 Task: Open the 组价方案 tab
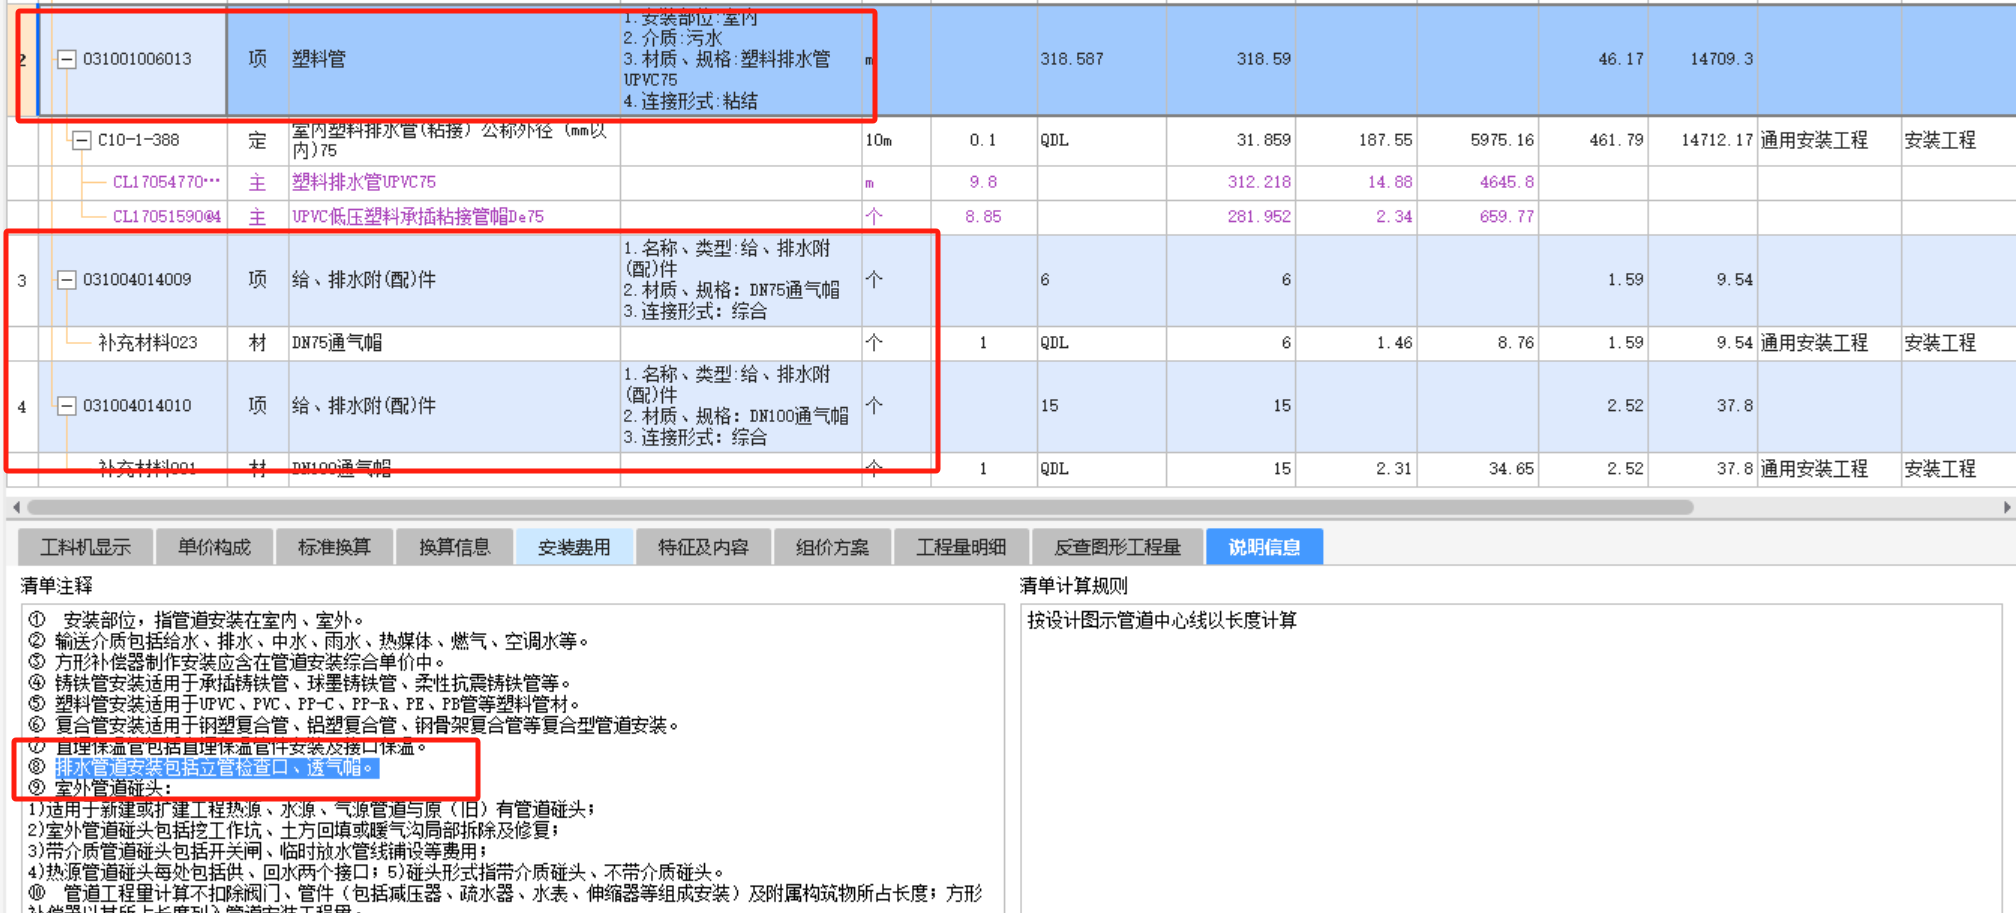click(832, 547)
